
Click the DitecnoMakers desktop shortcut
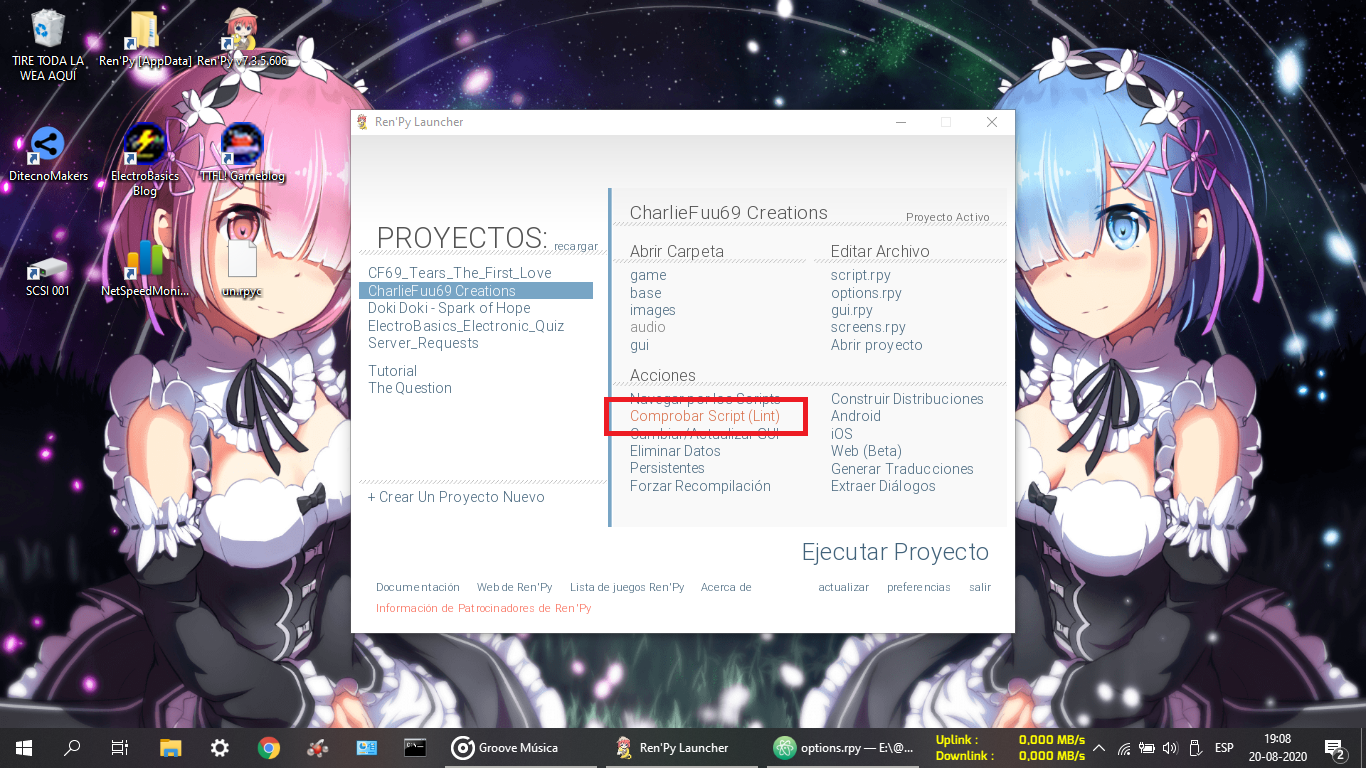[x=47, y=147]
